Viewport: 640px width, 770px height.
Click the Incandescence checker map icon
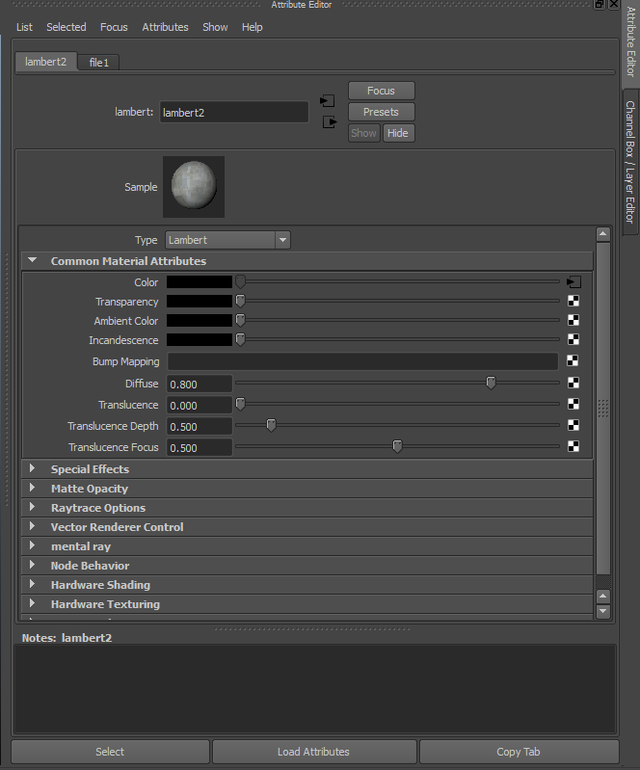click(x=573, y=339)
